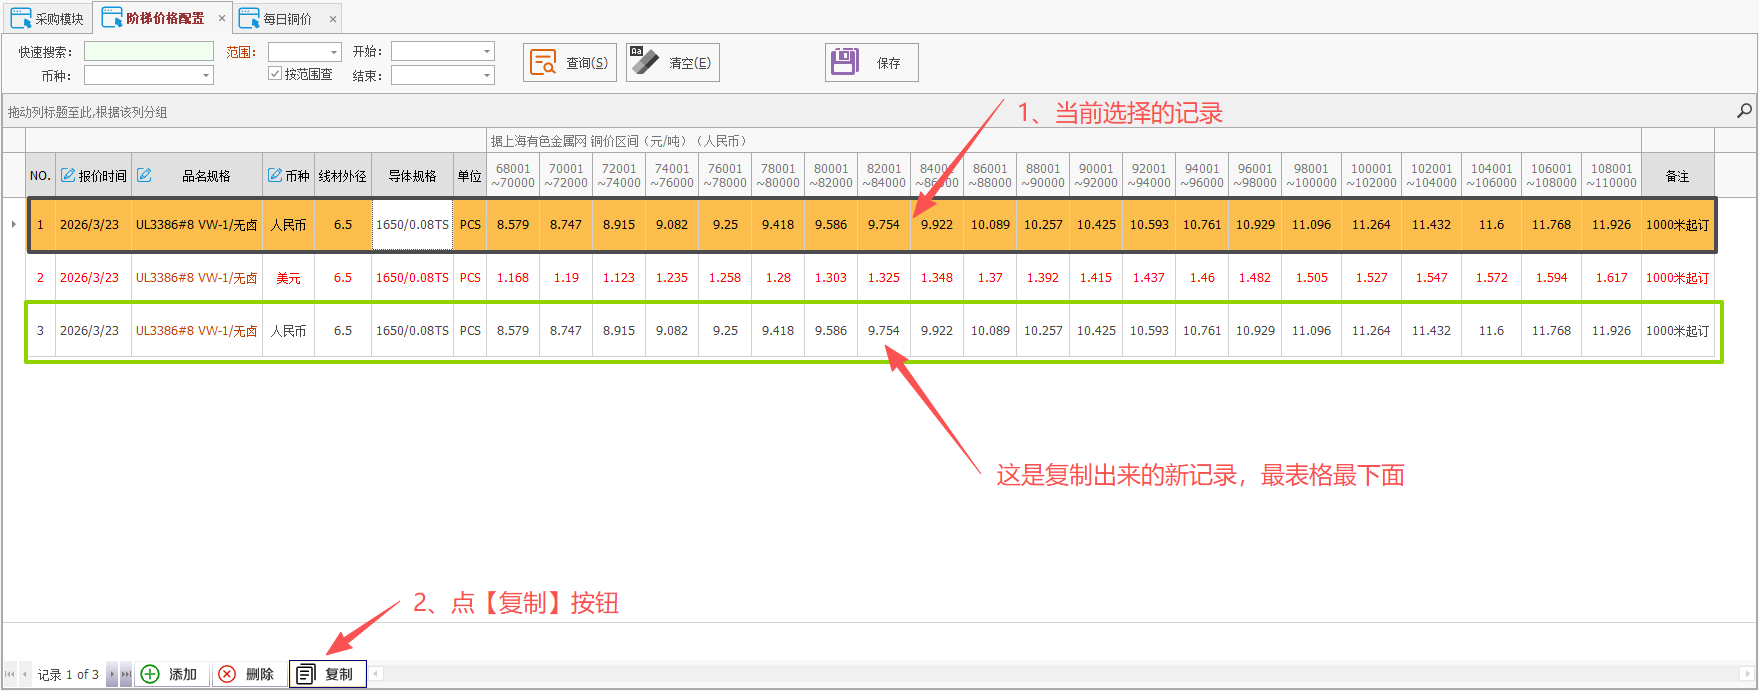Click the 11.6 cell in row 1
This screenshot has height=691, width=1759.
pyautogui.click(x=1491, y=224)
